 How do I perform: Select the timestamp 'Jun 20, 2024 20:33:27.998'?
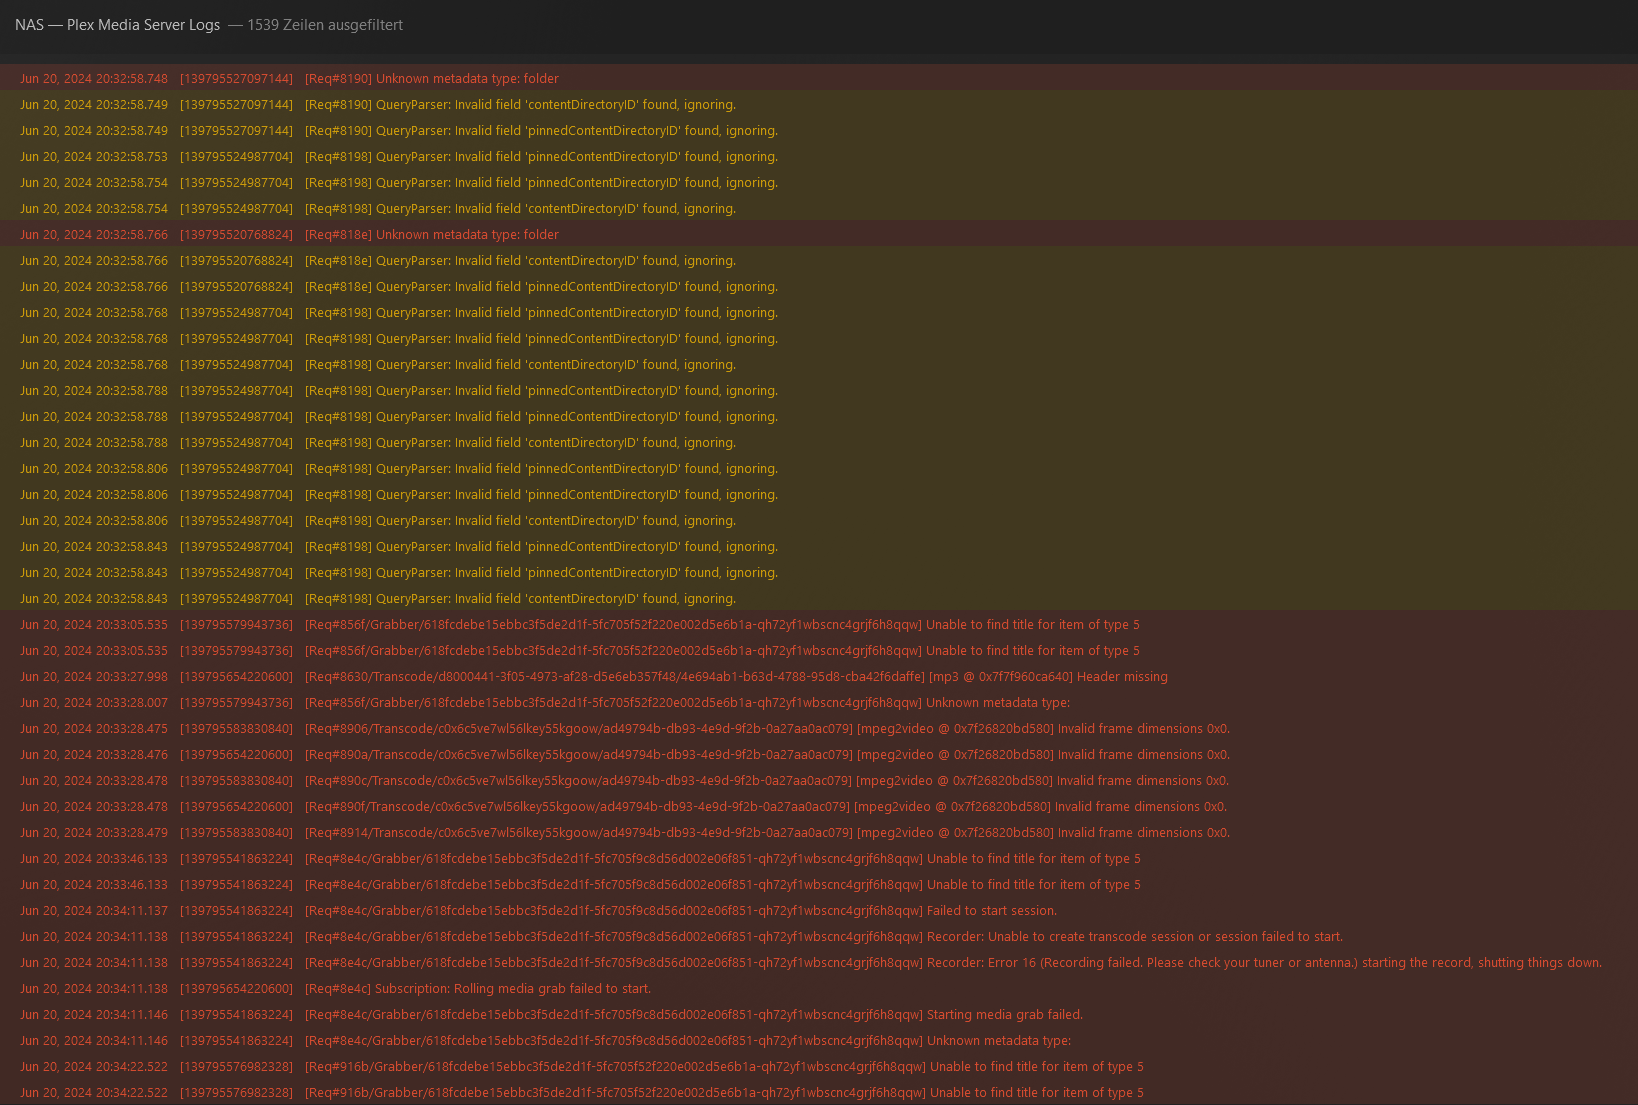(x=94, y=676)
